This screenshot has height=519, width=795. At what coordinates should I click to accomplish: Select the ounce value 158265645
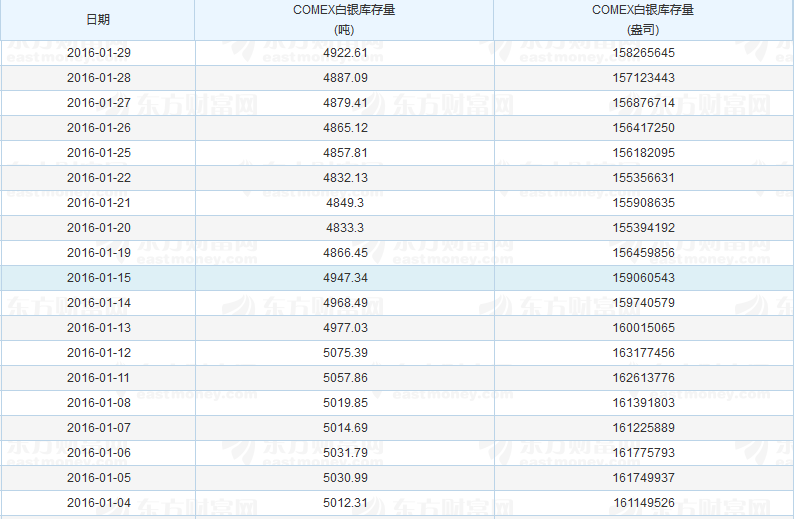tap(643, 53)
